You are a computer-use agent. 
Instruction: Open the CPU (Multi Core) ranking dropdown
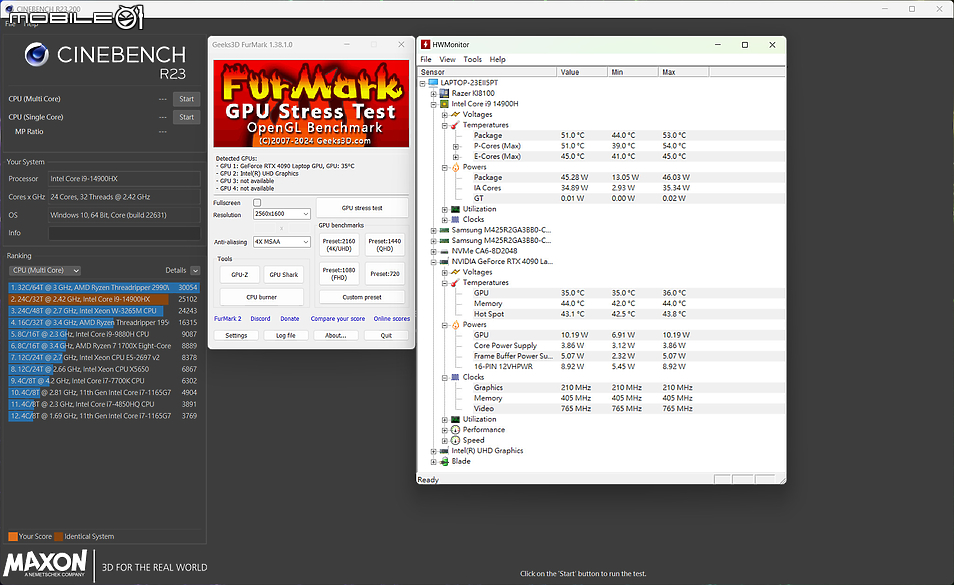point(44,271)
